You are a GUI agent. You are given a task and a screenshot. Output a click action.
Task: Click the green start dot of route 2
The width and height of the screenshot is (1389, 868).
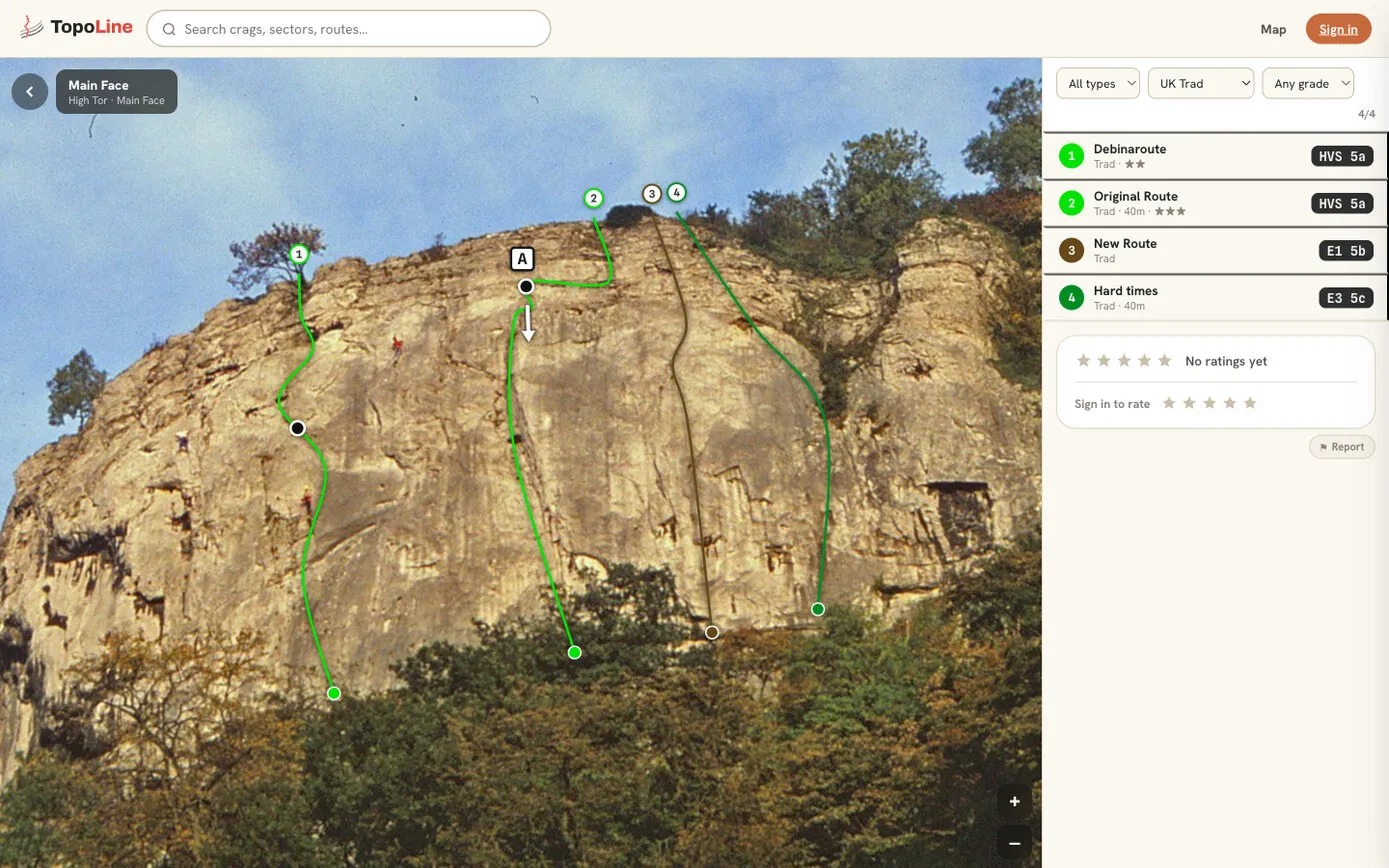coord(574,652)
